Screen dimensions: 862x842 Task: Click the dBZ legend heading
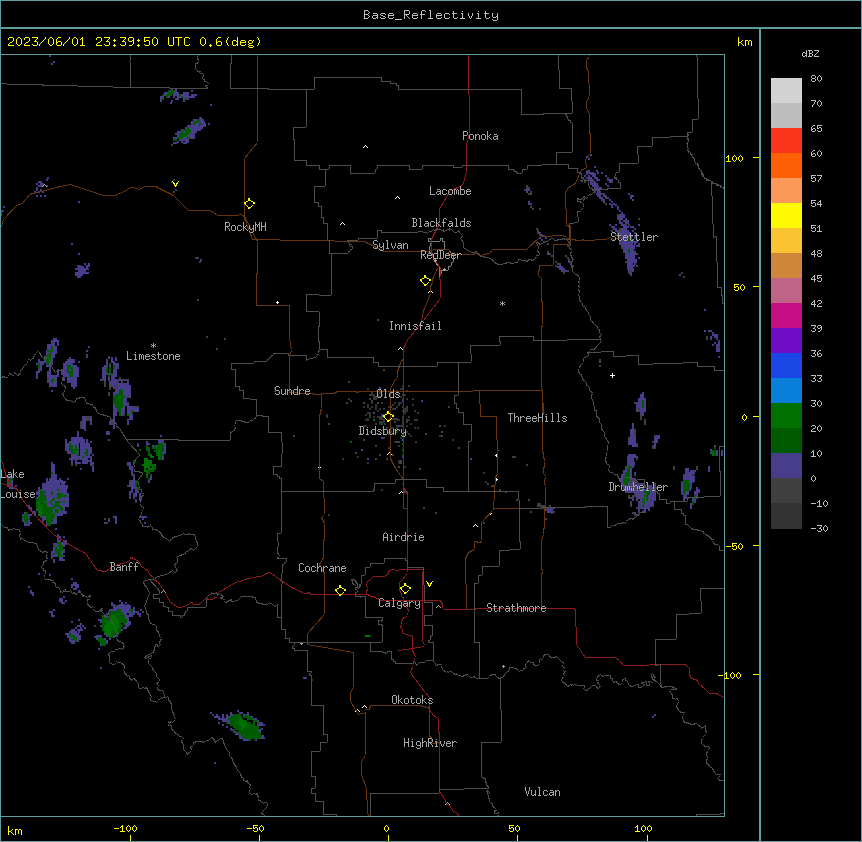[x=810, y=53]
